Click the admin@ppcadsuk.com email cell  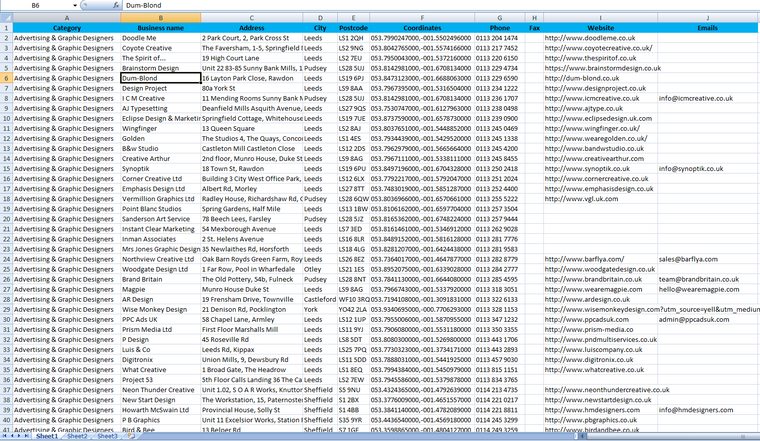[708, 319]
